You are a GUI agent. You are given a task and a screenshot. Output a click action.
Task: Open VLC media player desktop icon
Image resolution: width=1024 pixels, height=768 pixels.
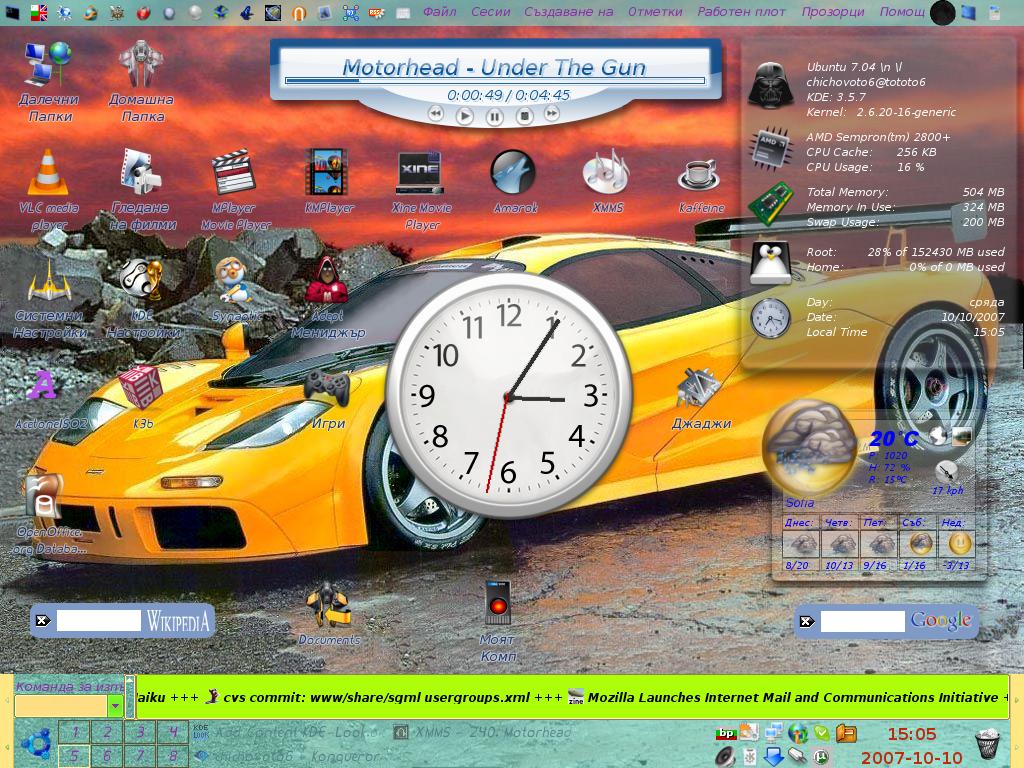tap(48, 173)
